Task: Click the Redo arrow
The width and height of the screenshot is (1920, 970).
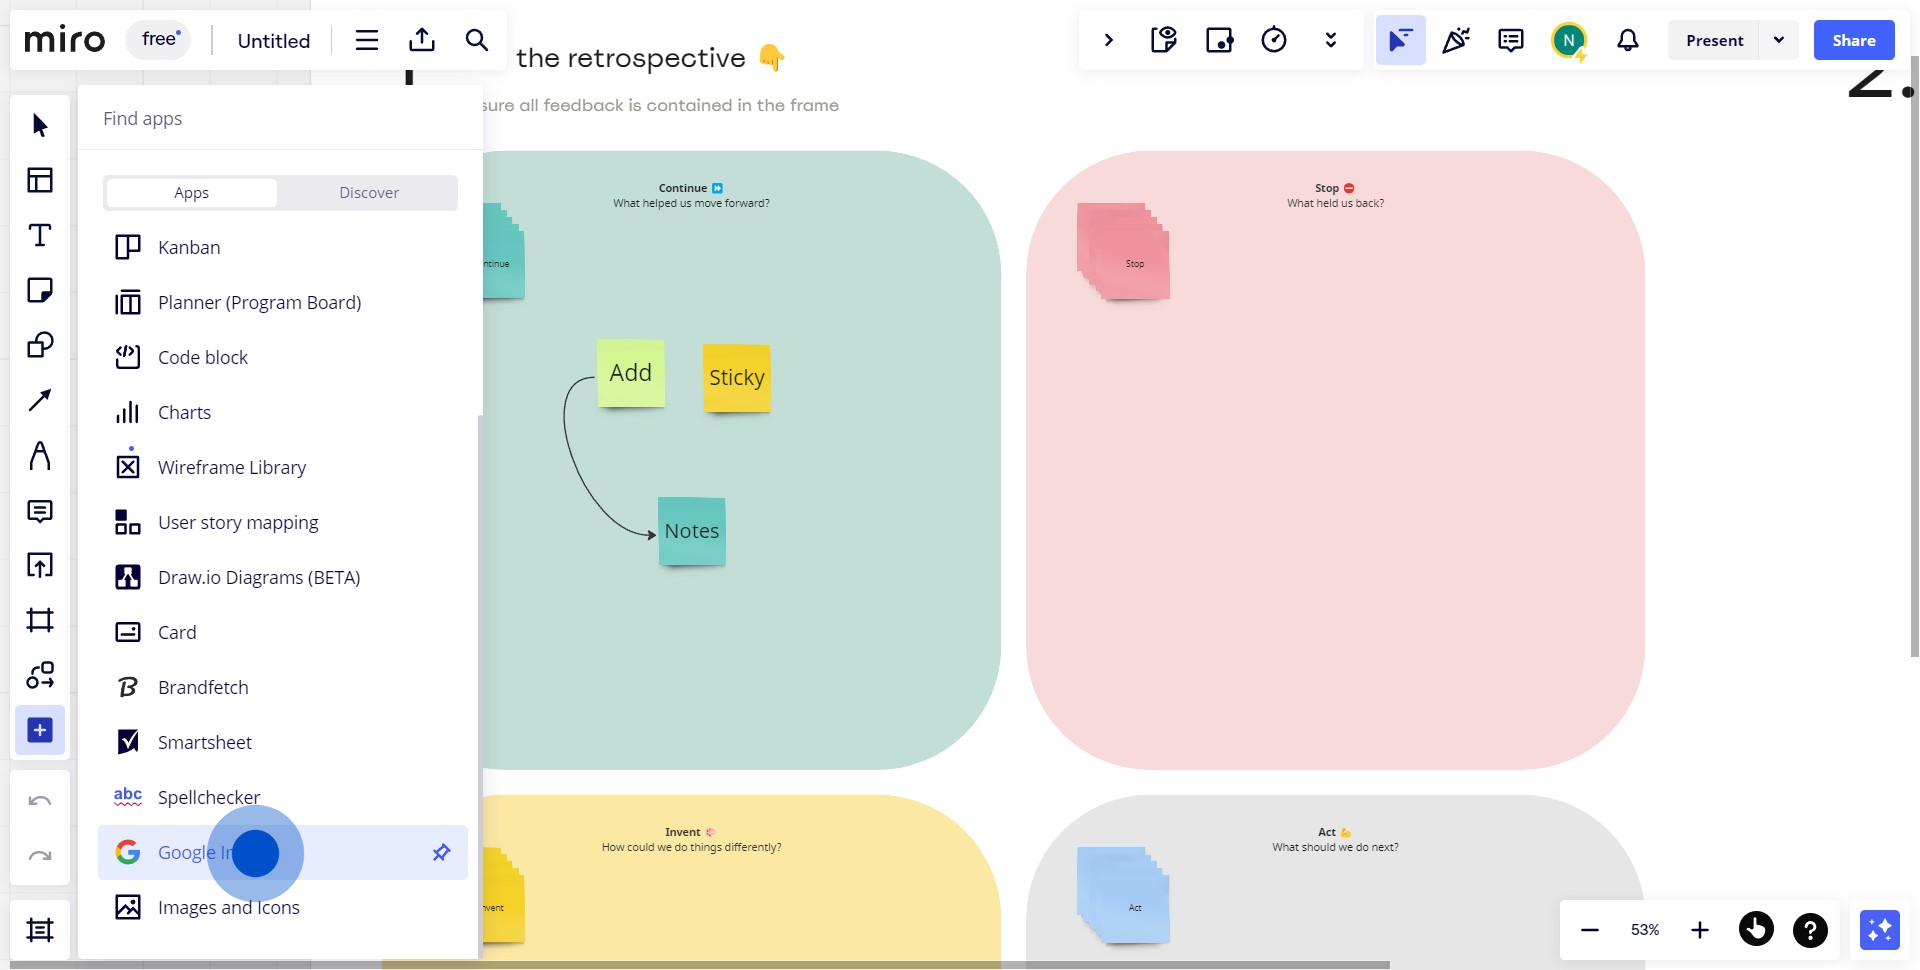Action: (x=40, y=855)
